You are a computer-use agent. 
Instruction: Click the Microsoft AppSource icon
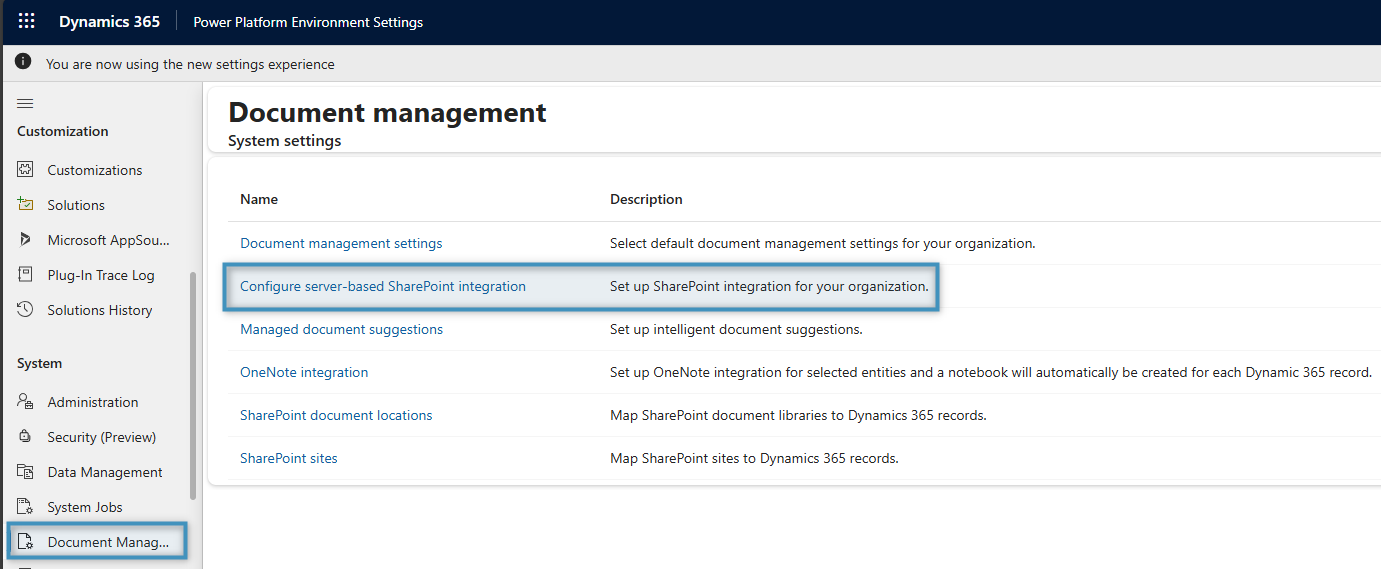pyautogui.click(x=26, y=240)
